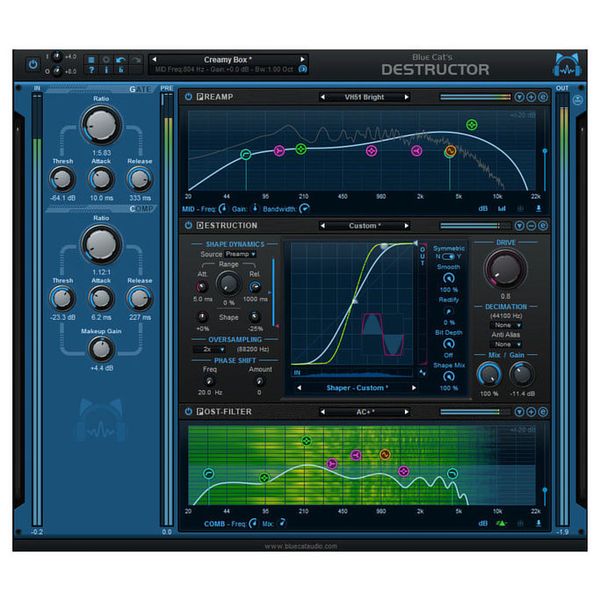Adjust the MID Freq mini knob below Preamp graph
Image resolution: width=600 pixels, height=600 pixels.
pos(222,209)
